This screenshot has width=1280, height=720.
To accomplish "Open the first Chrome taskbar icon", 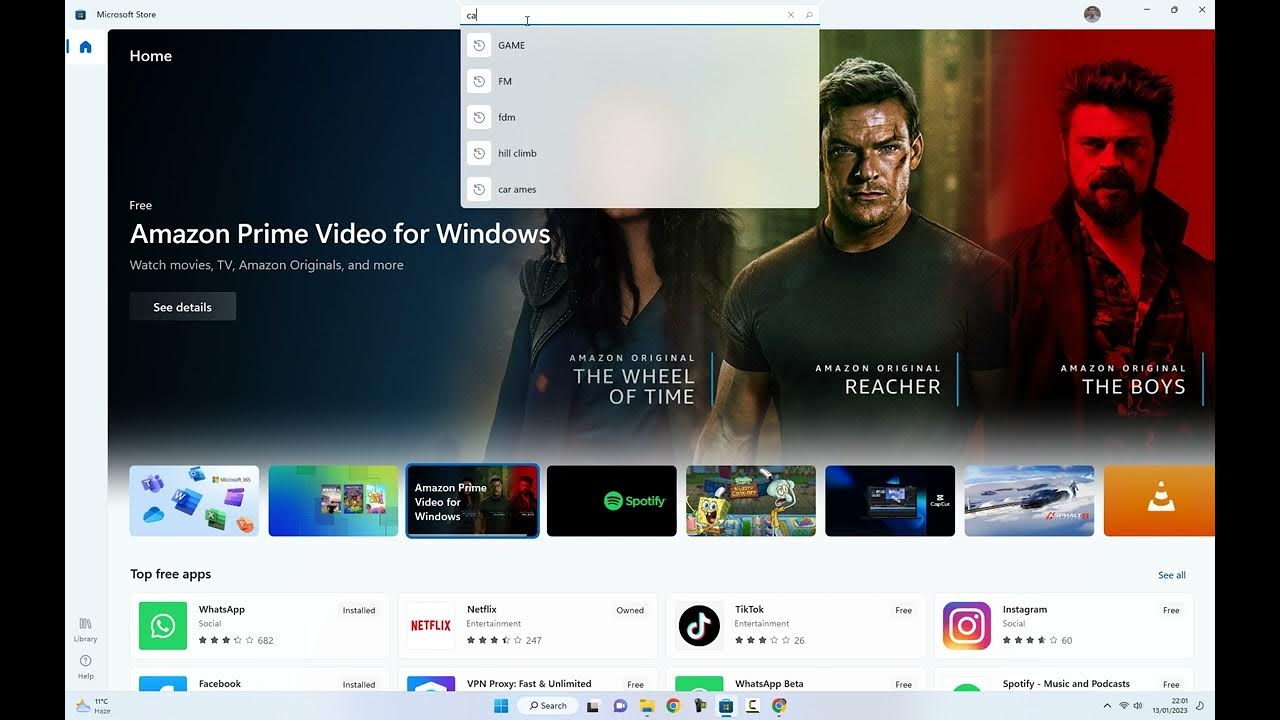I will (x=673, y=706).
